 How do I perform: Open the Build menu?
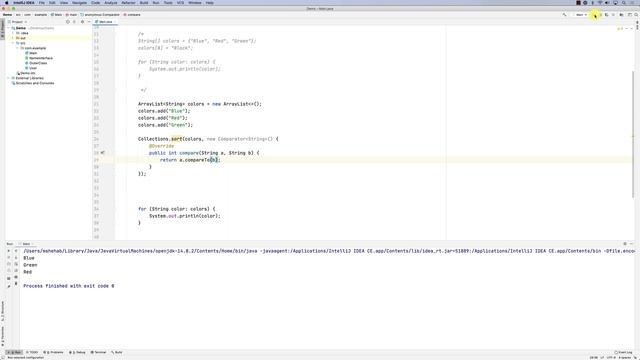click(144, 3)
